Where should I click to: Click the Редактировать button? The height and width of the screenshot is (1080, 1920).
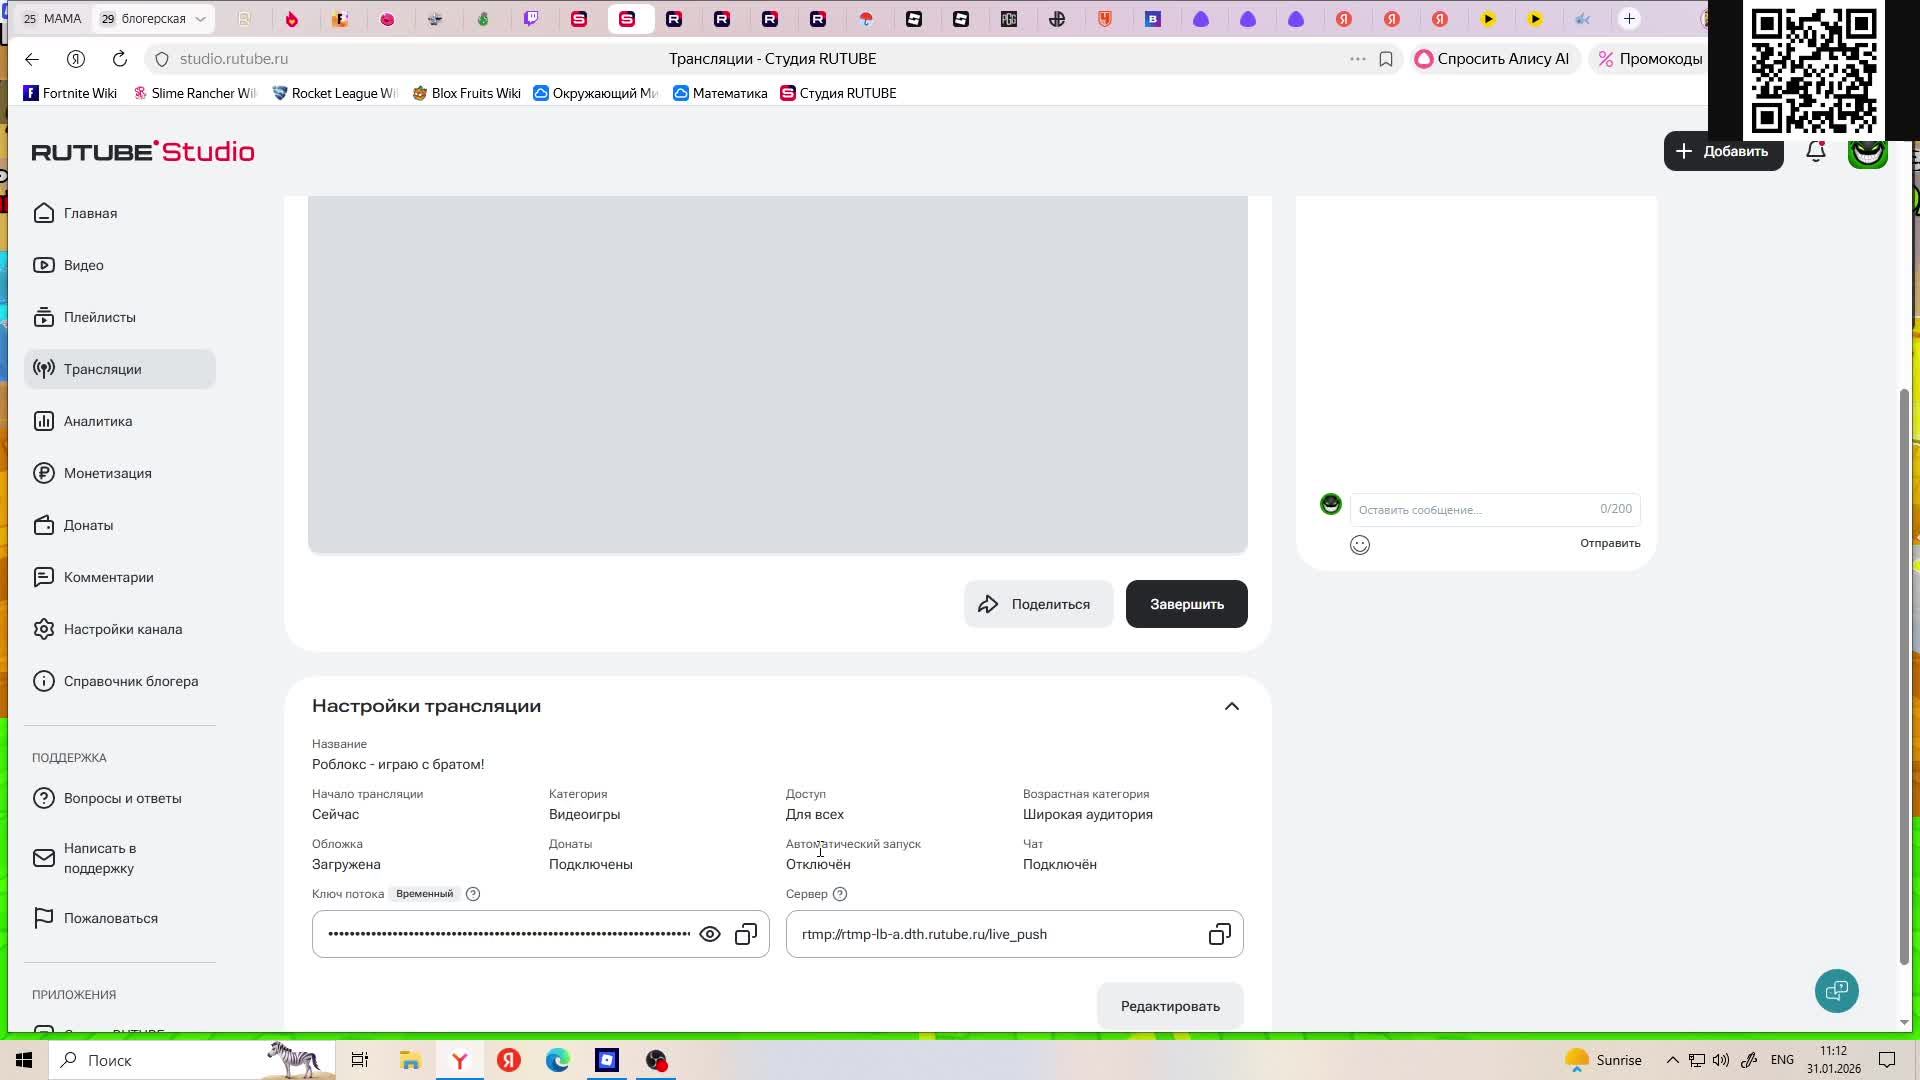pos(1170,1006)
